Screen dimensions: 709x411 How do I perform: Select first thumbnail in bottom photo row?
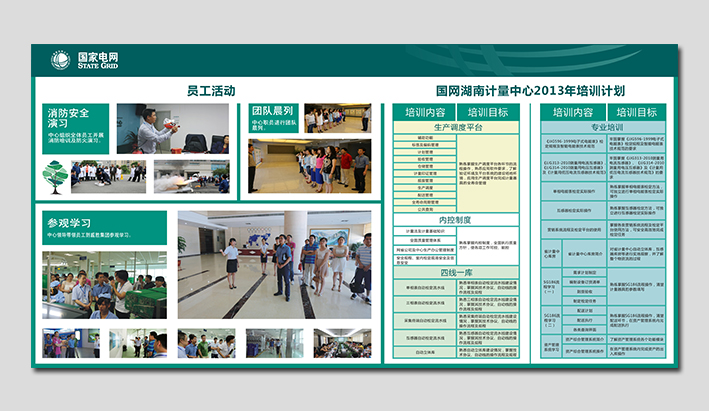tap(70, 343)
